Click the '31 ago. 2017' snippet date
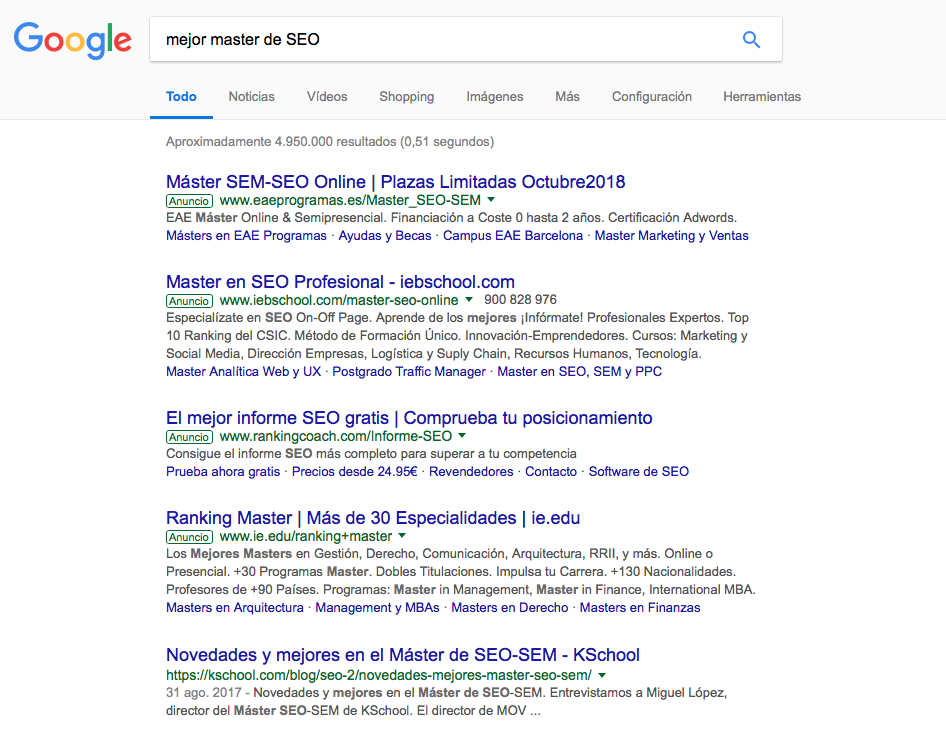 pyautogui.click(x=204, y=693)
